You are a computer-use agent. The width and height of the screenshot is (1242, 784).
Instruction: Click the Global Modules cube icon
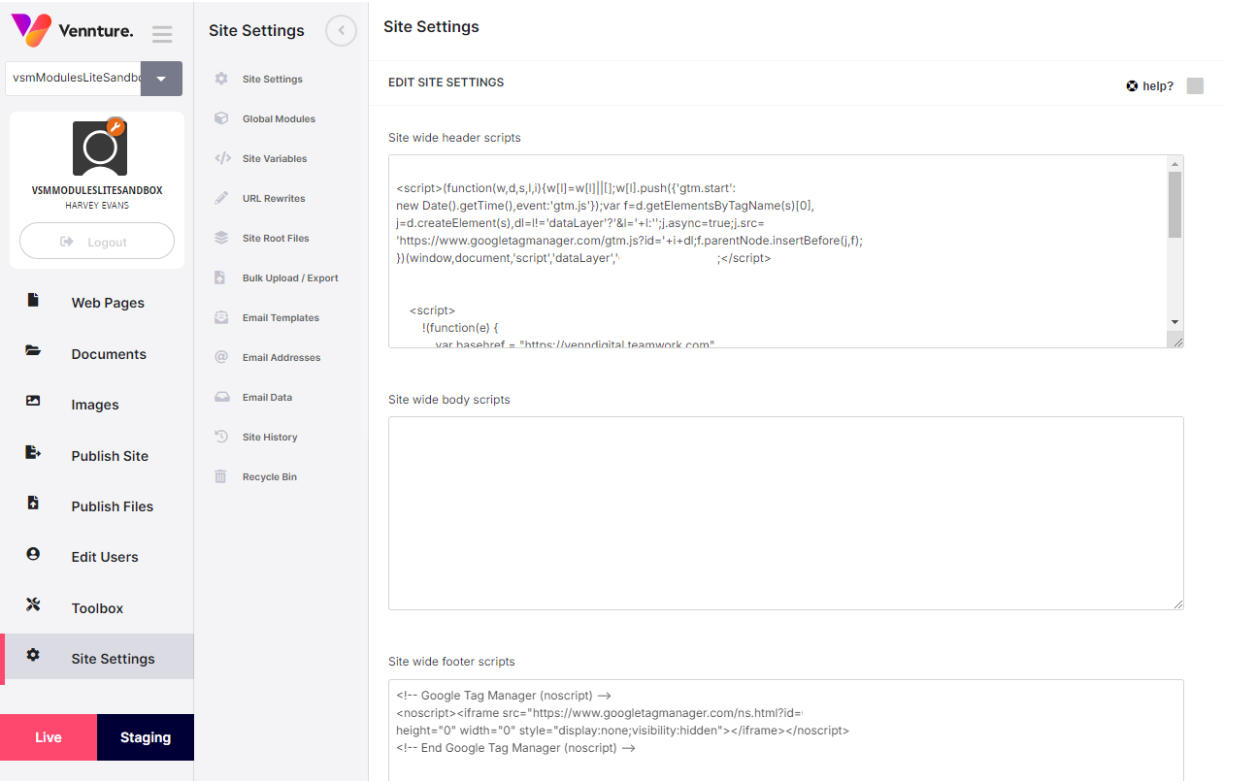point(221,118)
